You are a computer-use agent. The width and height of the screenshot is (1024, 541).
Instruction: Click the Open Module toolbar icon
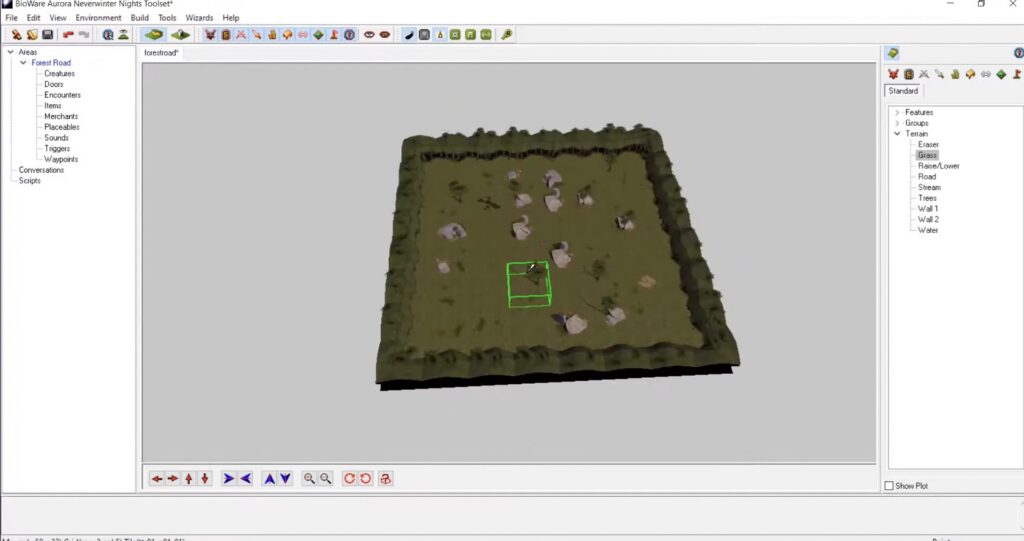32,35
